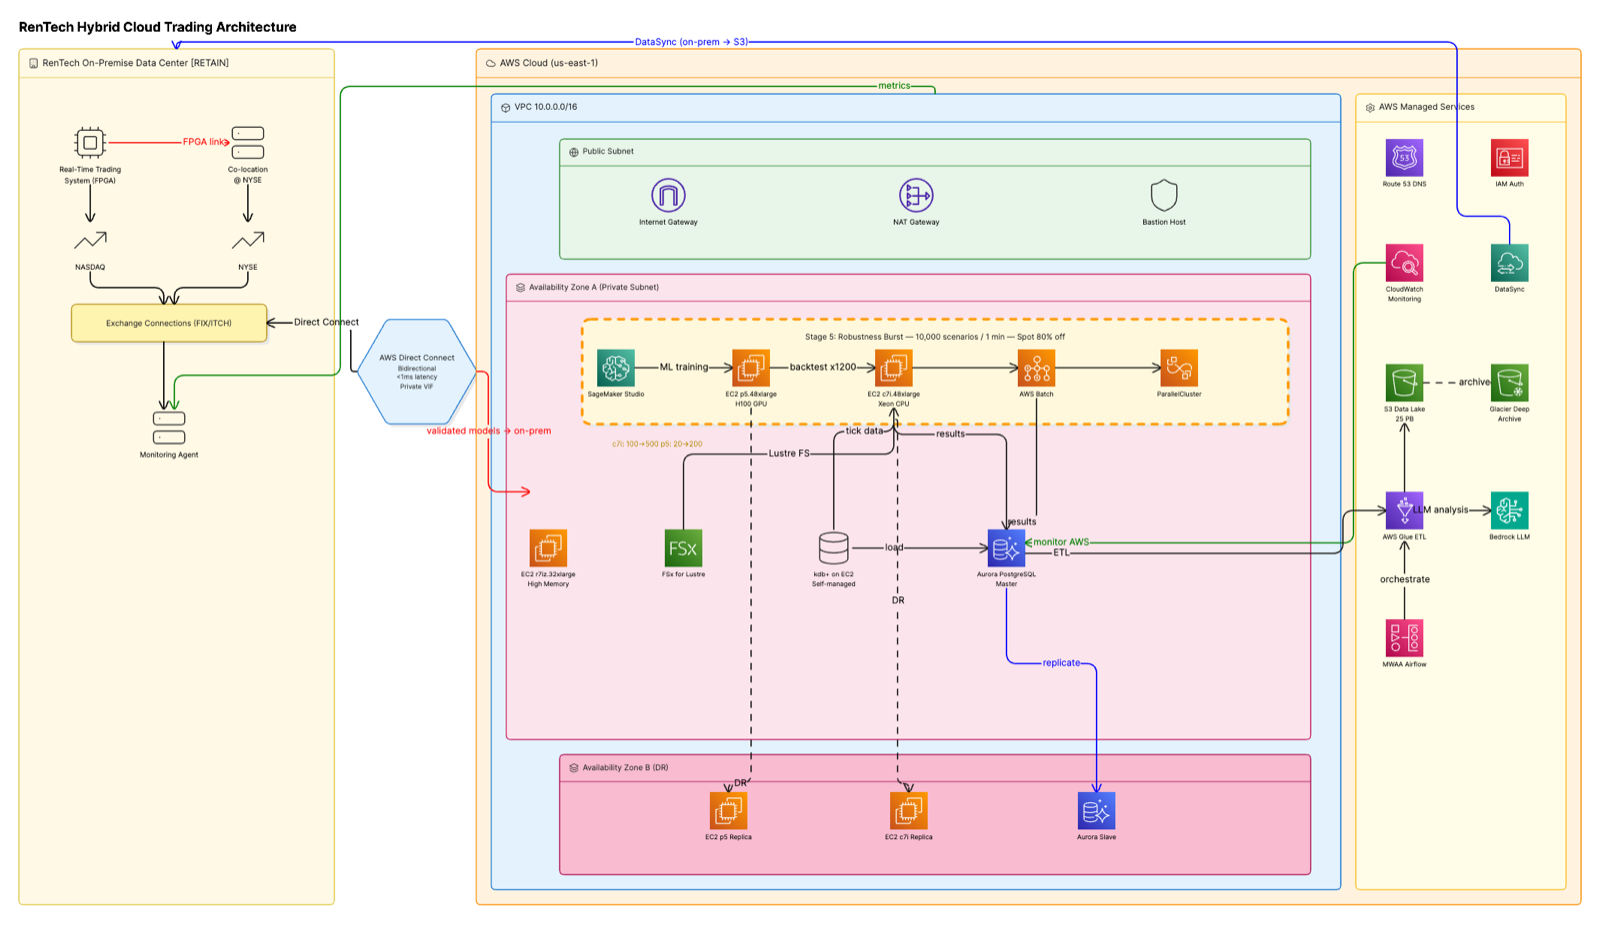Viewport: 1600px width, 934px height.
Task: Select the 'c7i: 100→500 p5: 20→200' scaling note
Action: pos(657,444)
